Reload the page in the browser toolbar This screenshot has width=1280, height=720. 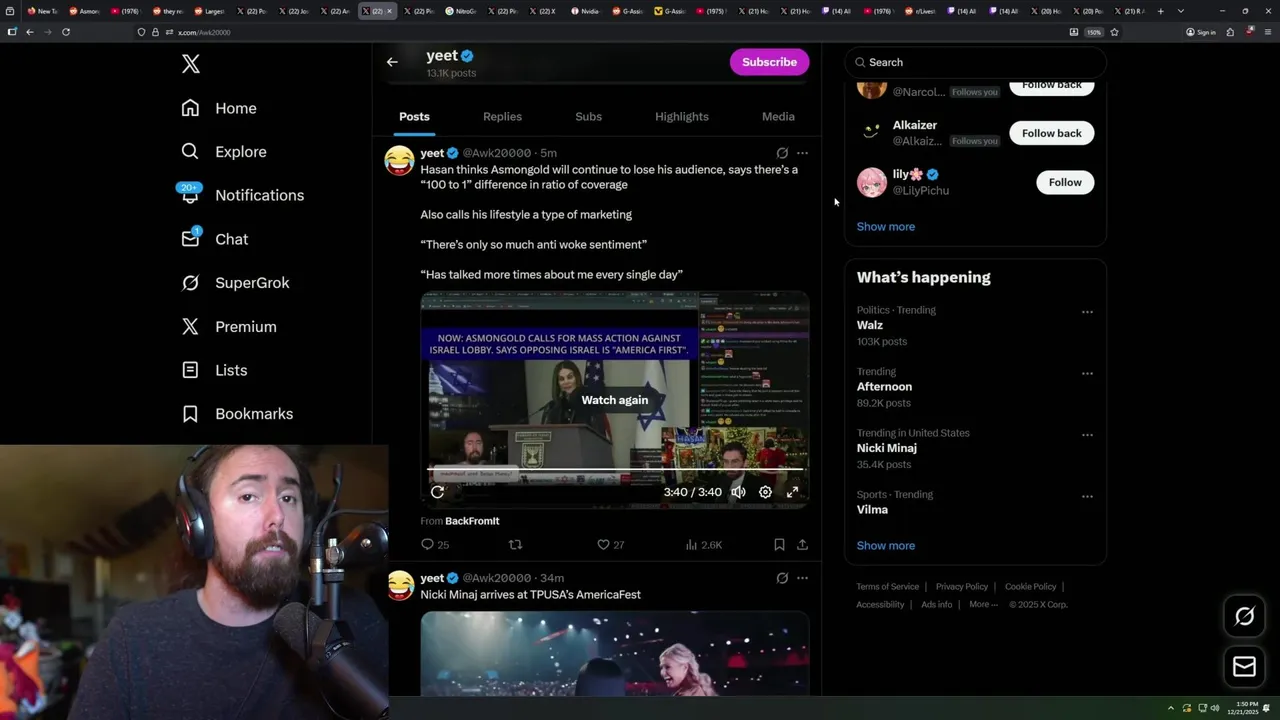[x=66, y=32]
